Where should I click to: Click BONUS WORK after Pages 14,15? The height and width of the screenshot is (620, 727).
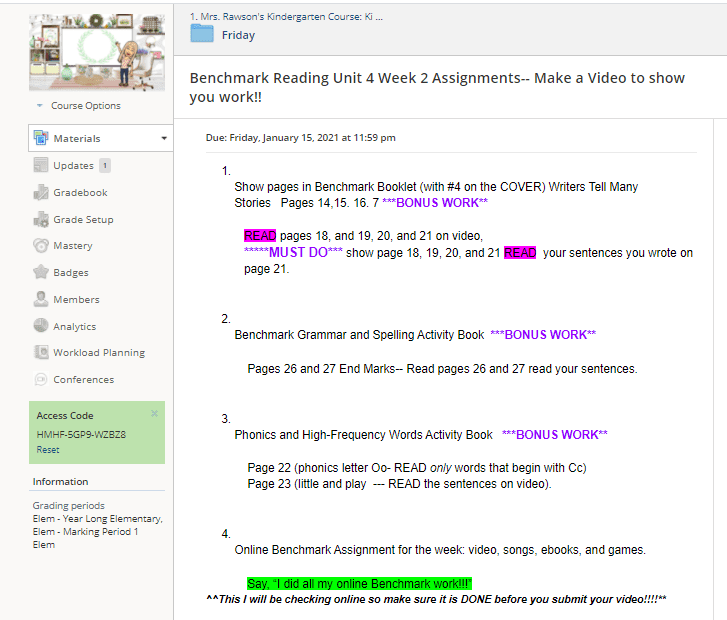pos(435,203)
